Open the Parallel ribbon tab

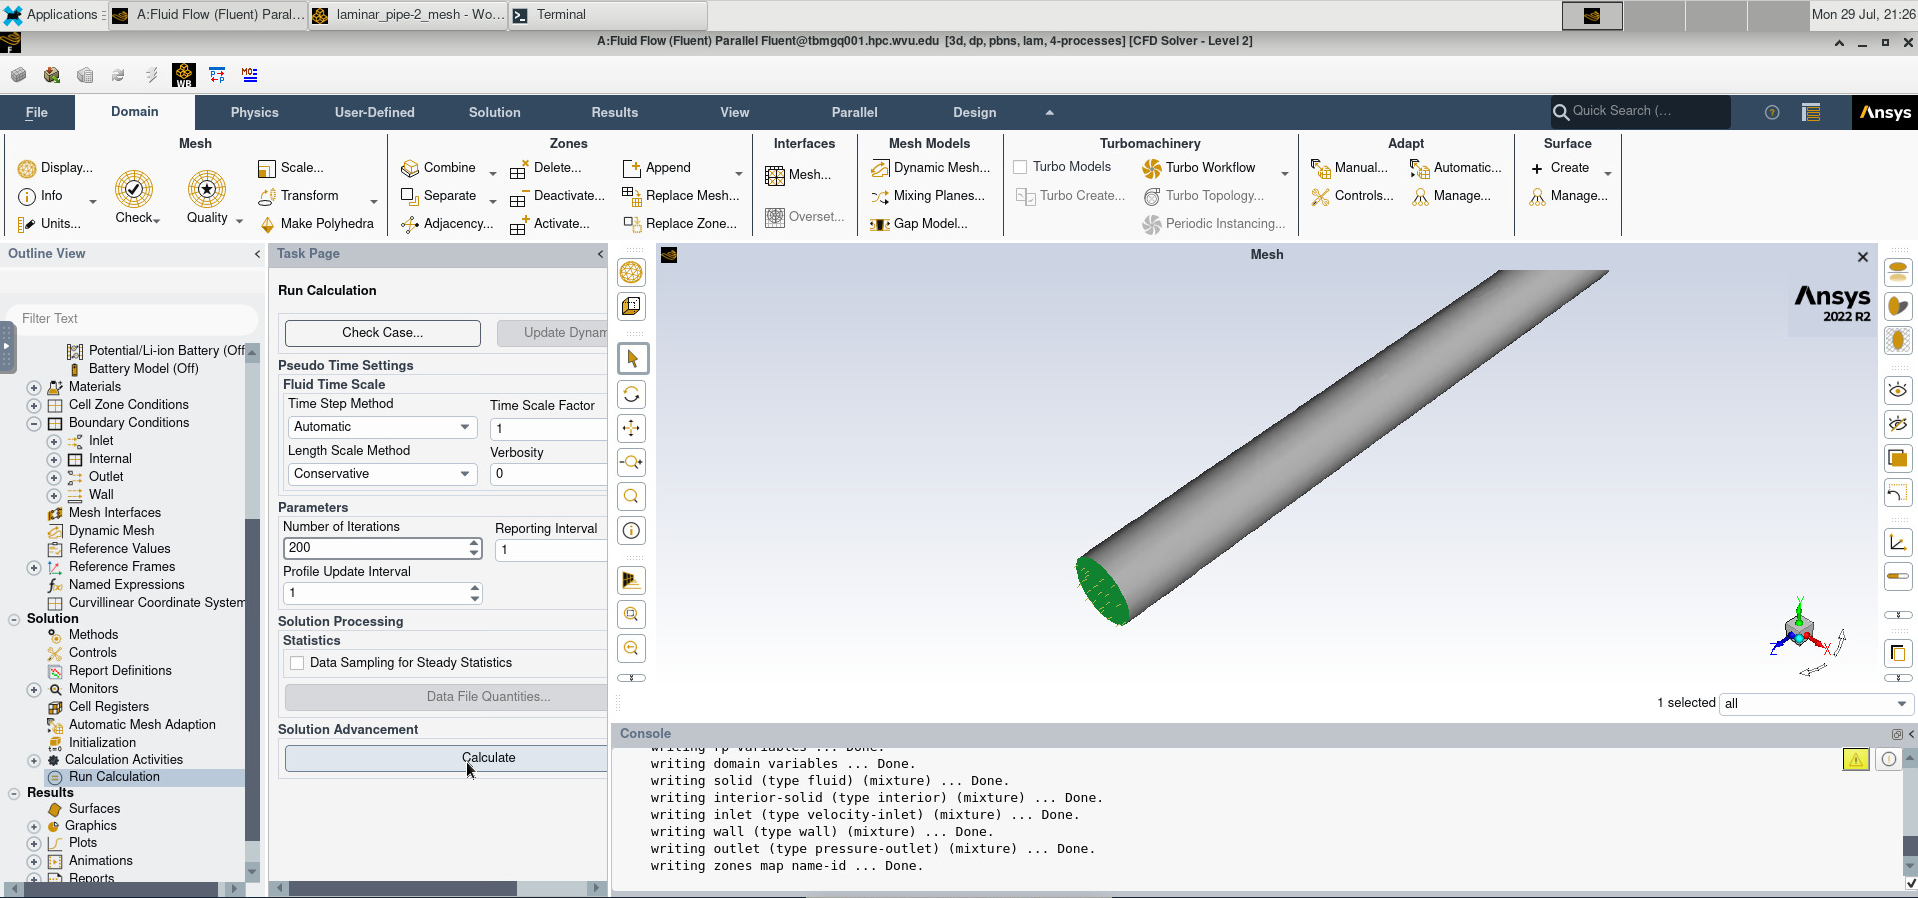click(855, 113)
